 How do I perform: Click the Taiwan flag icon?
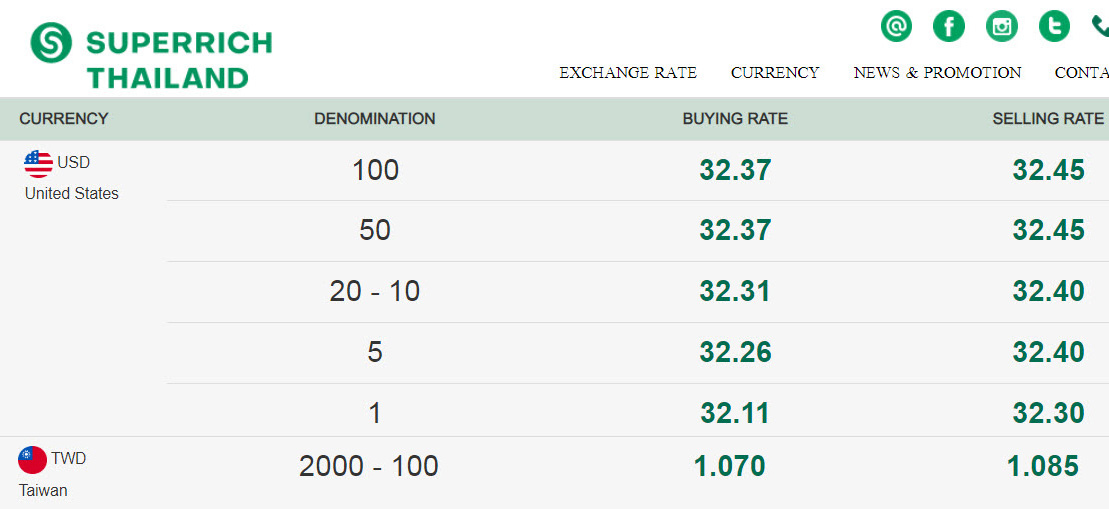pos(33,460)
